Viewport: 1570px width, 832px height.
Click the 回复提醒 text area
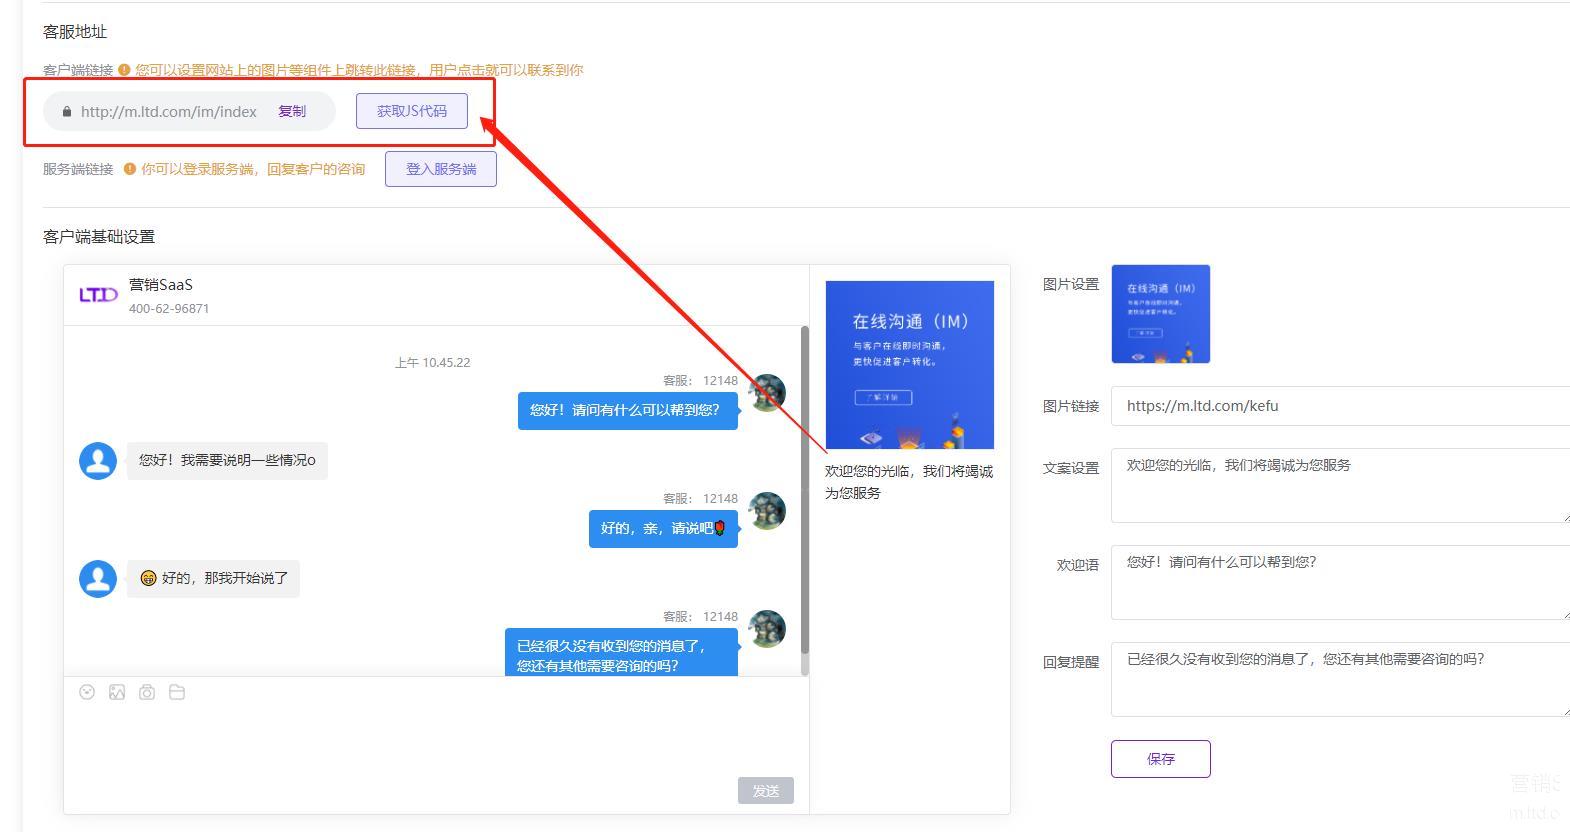tap(1340, 680)
